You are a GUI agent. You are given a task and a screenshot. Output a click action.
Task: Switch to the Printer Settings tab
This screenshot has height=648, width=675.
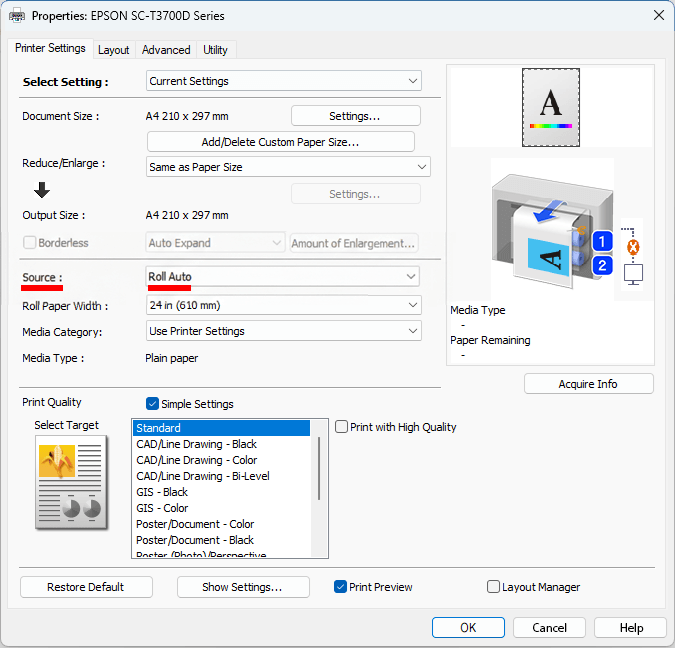(50, 48)
